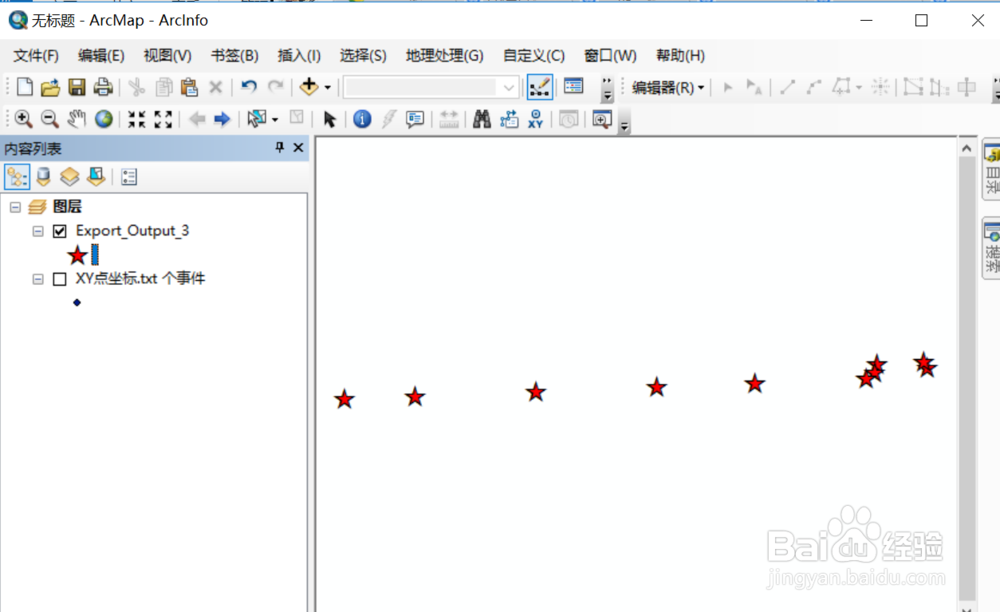Open the 地理处理(G) menu
The height and width of the screenshot is (612, 1000).
[x=444, y=55]
